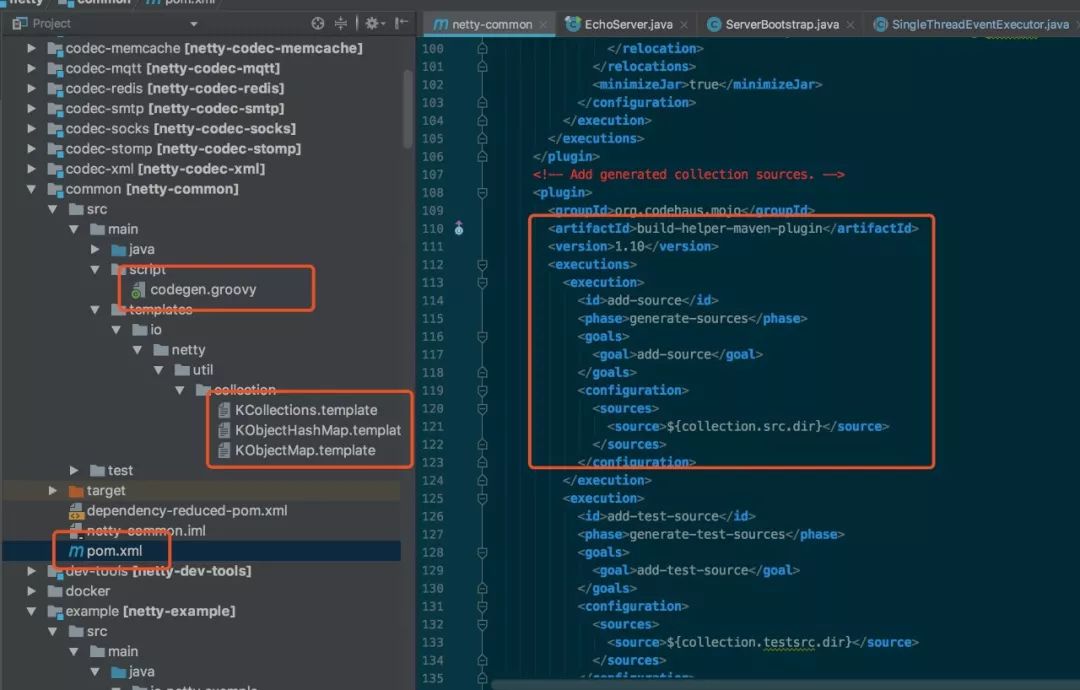Viewport: 1080px width, 690px height.
Task: Close the EchoServer.java tab
Action: [x=684, y=25]
